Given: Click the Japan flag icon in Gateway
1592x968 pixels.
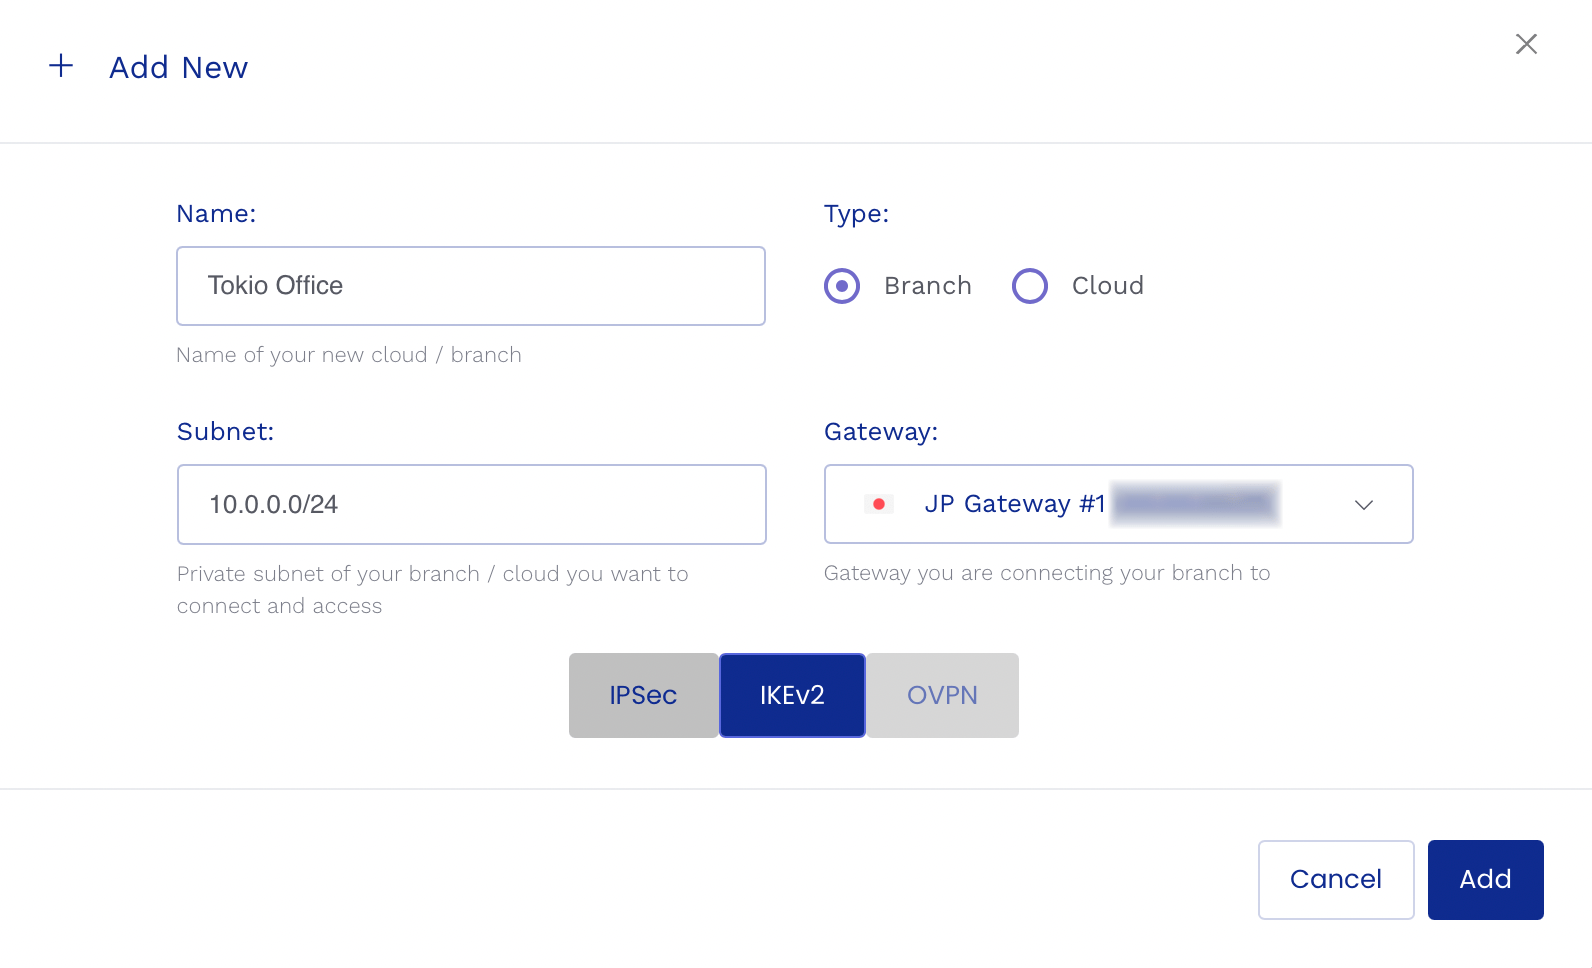Looking at the screenshot, I should (878, 504).
